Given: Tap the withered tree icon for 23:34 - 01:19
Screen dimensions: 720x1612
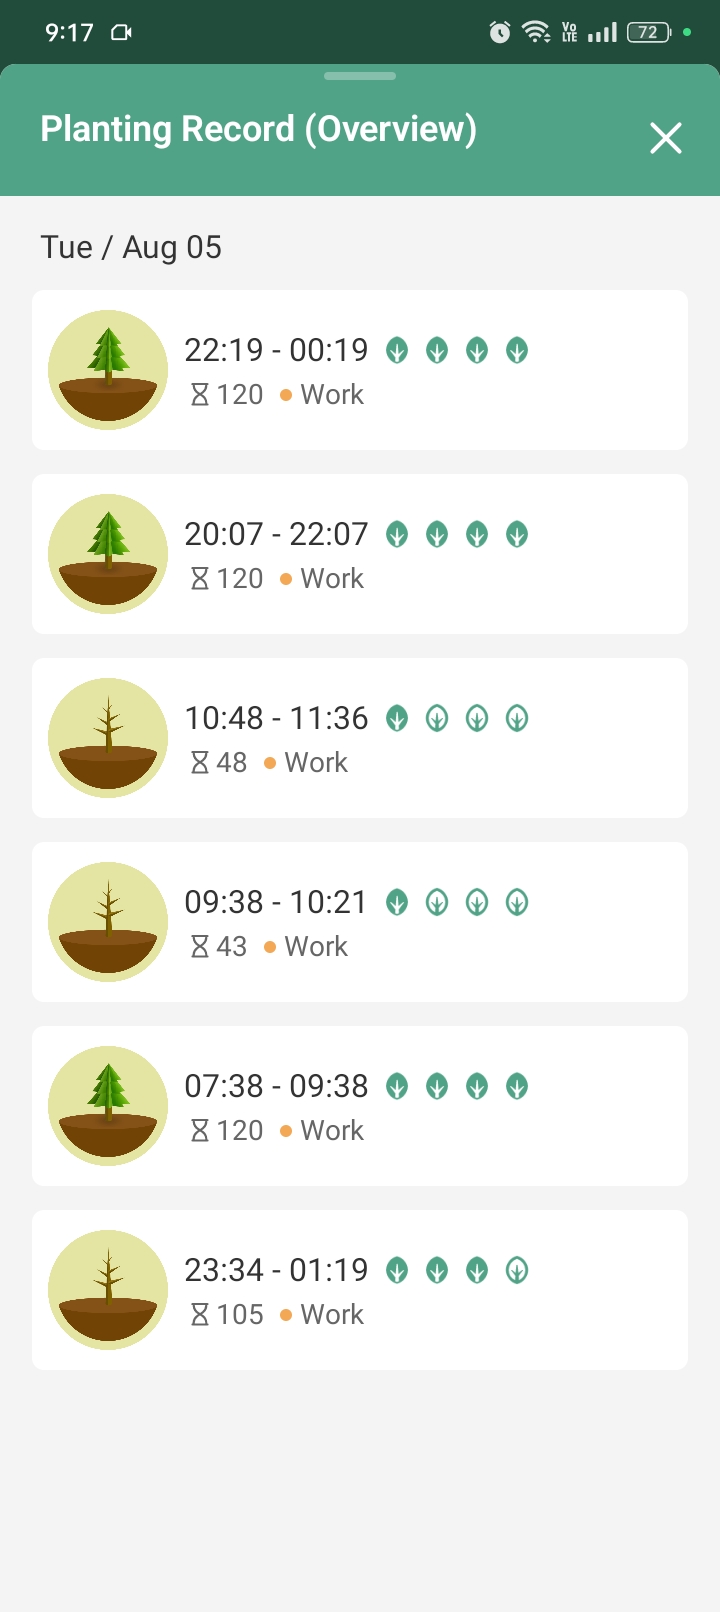Looking at the screenshot, I should click(x=108, y=1290).
